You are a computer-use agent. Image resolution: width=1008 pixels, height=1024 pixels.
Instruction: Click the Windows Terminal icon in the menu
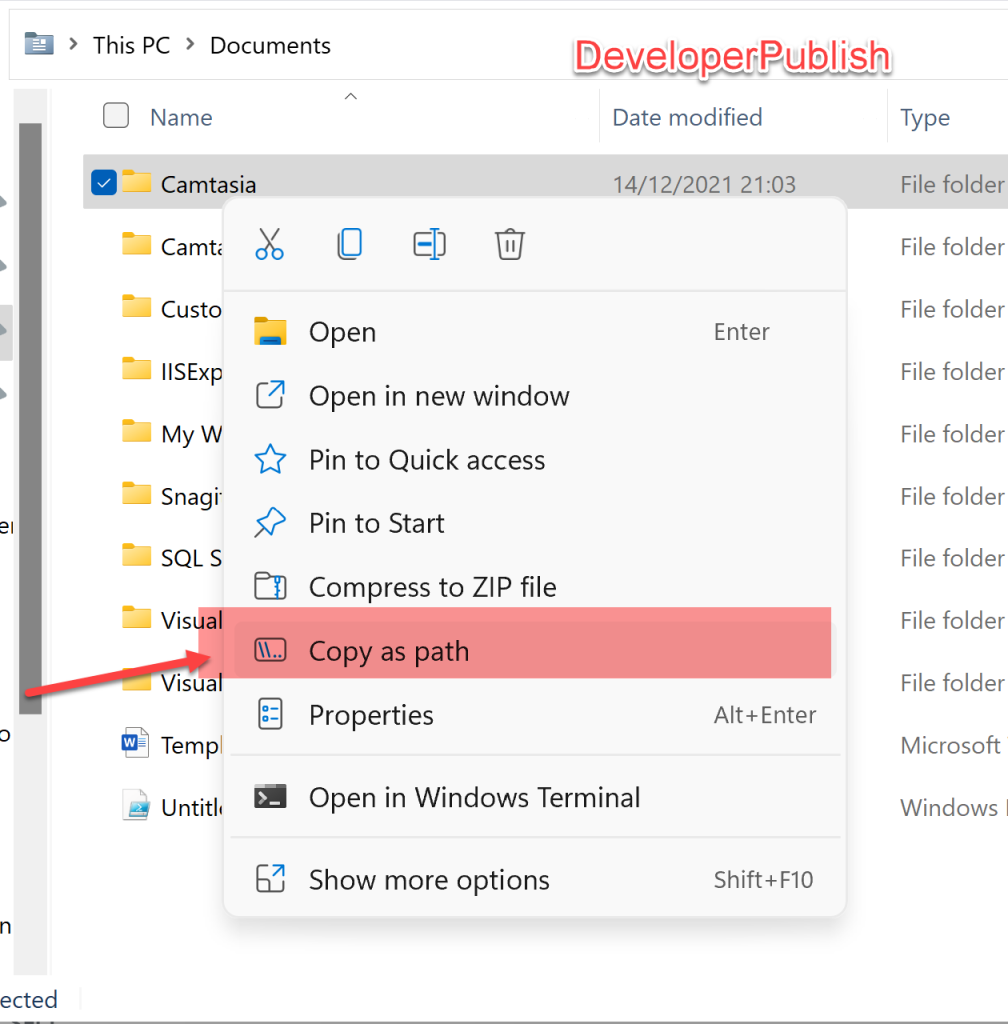coord(271,797)
